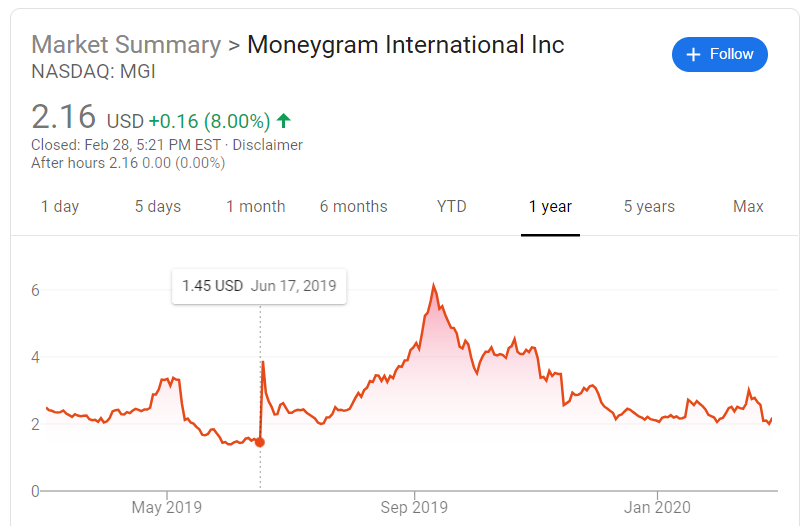Click the Follow button

720,54
